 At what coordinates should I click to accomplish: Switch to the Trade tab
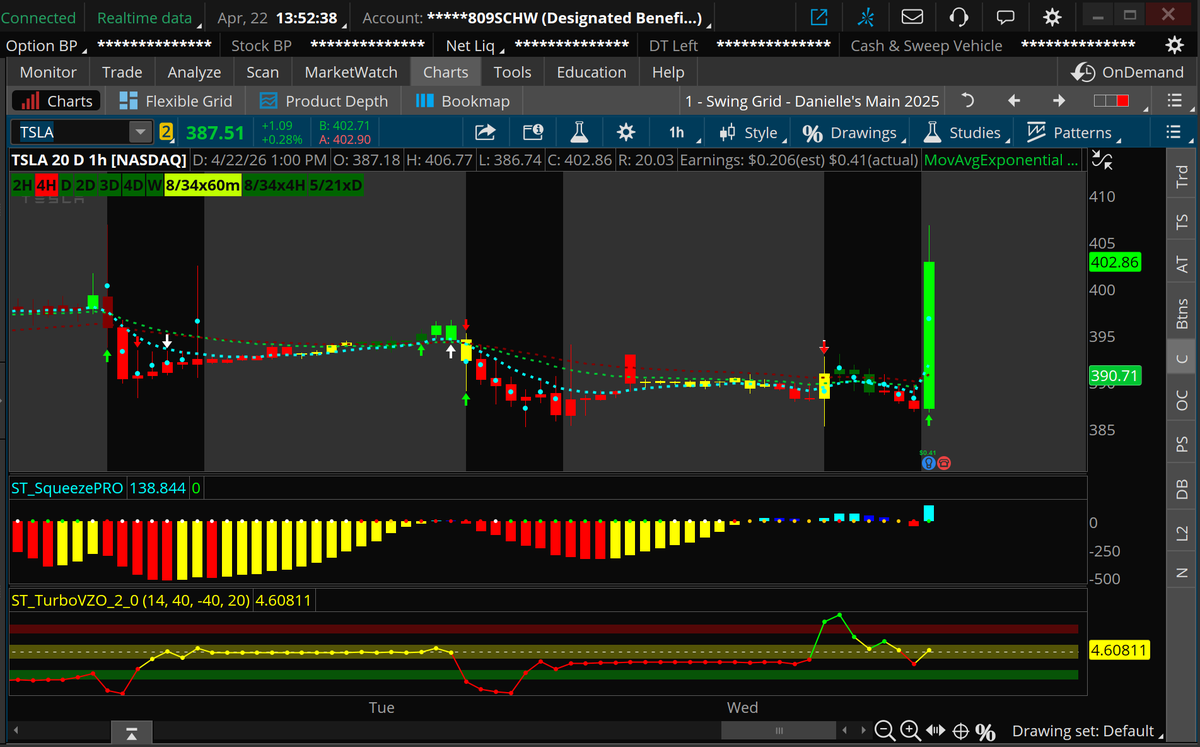click(x=122, y=72)
